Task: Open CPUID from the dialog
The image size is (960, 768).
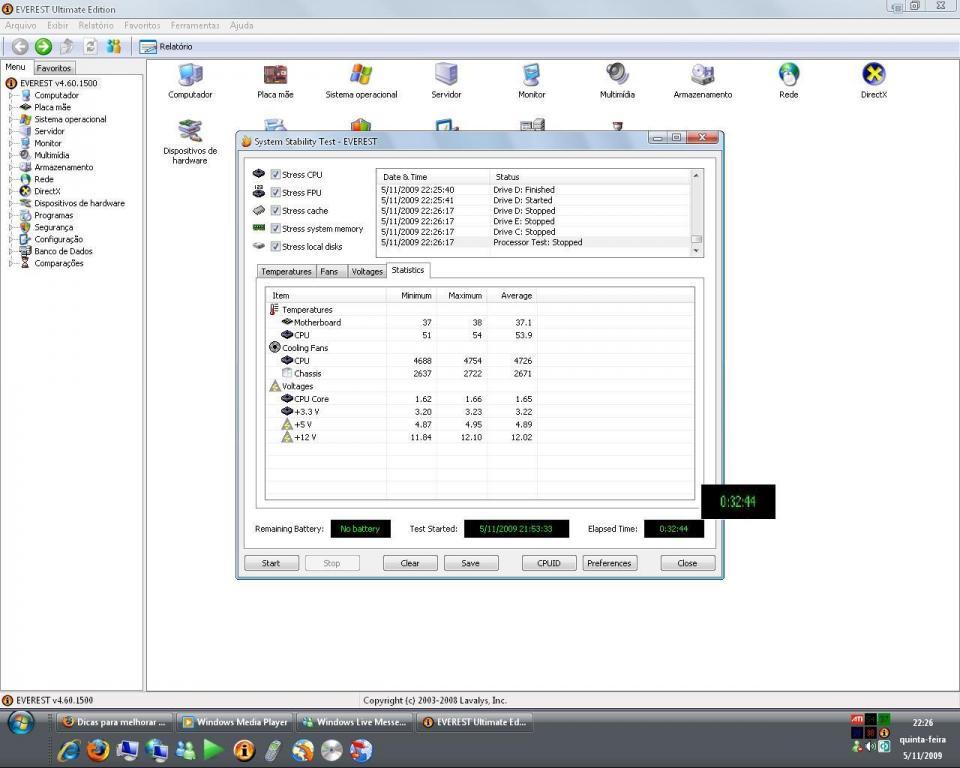Action: tap(549, 563)
